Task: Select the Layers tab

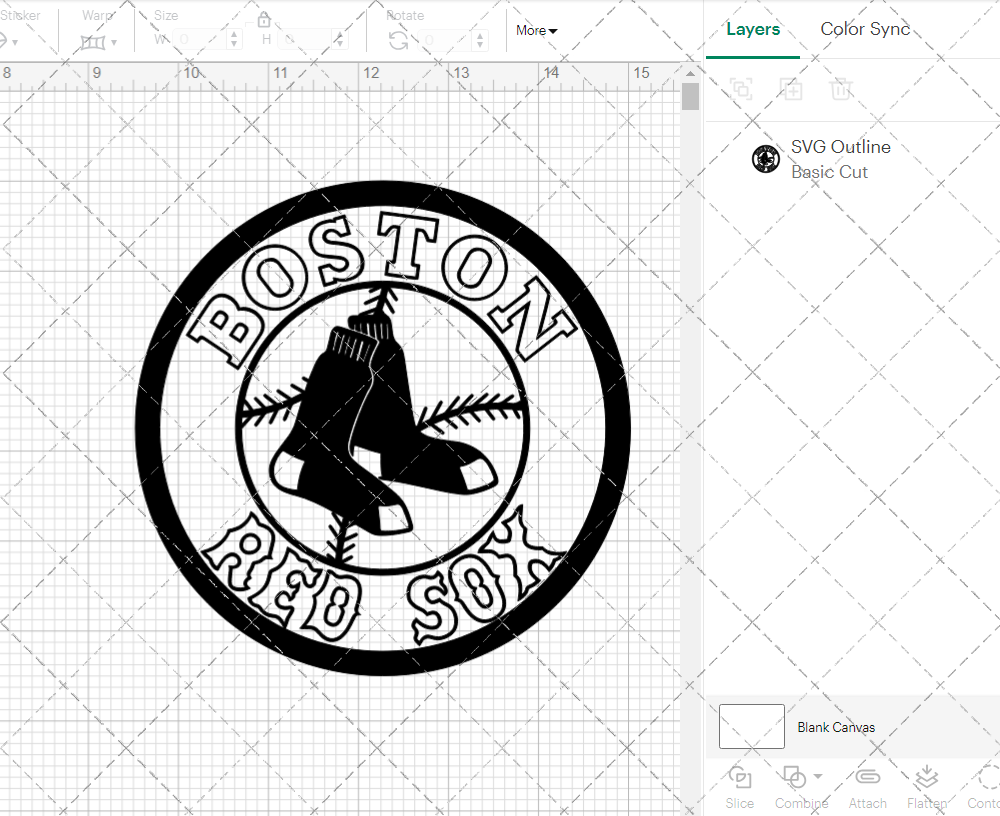Action: click(x=753, y=29)
